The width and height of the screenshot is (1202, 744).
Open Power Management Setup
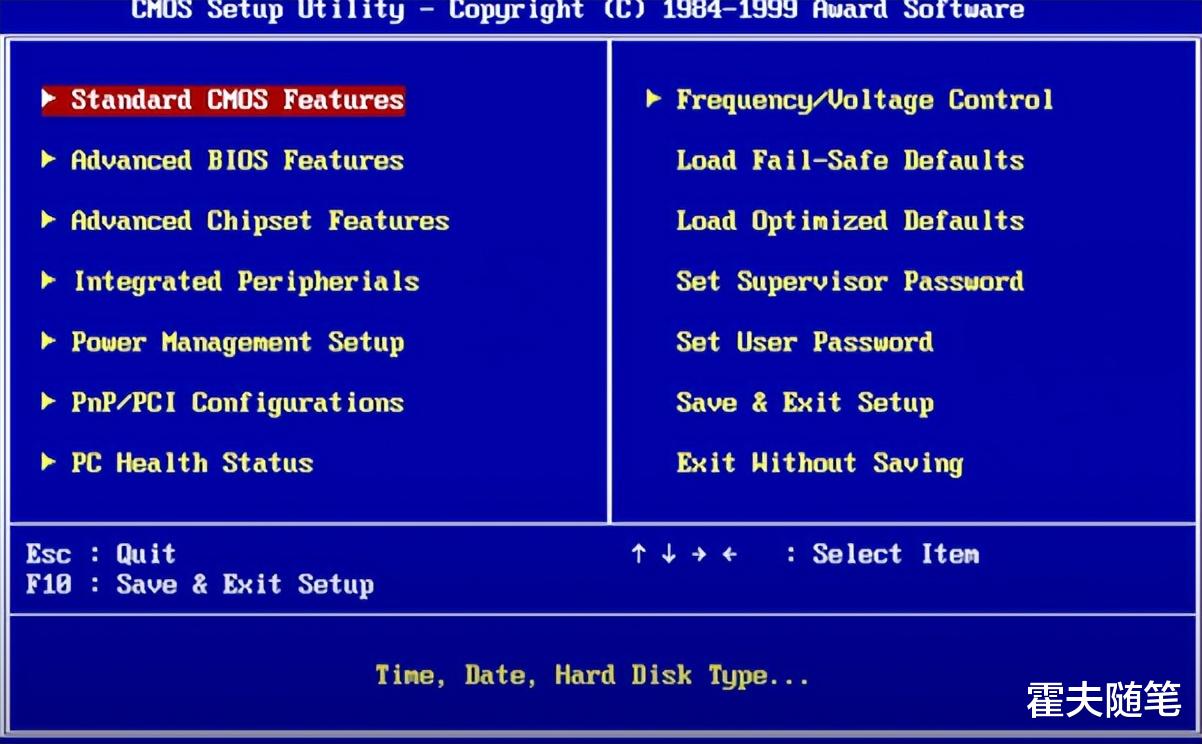238,343
